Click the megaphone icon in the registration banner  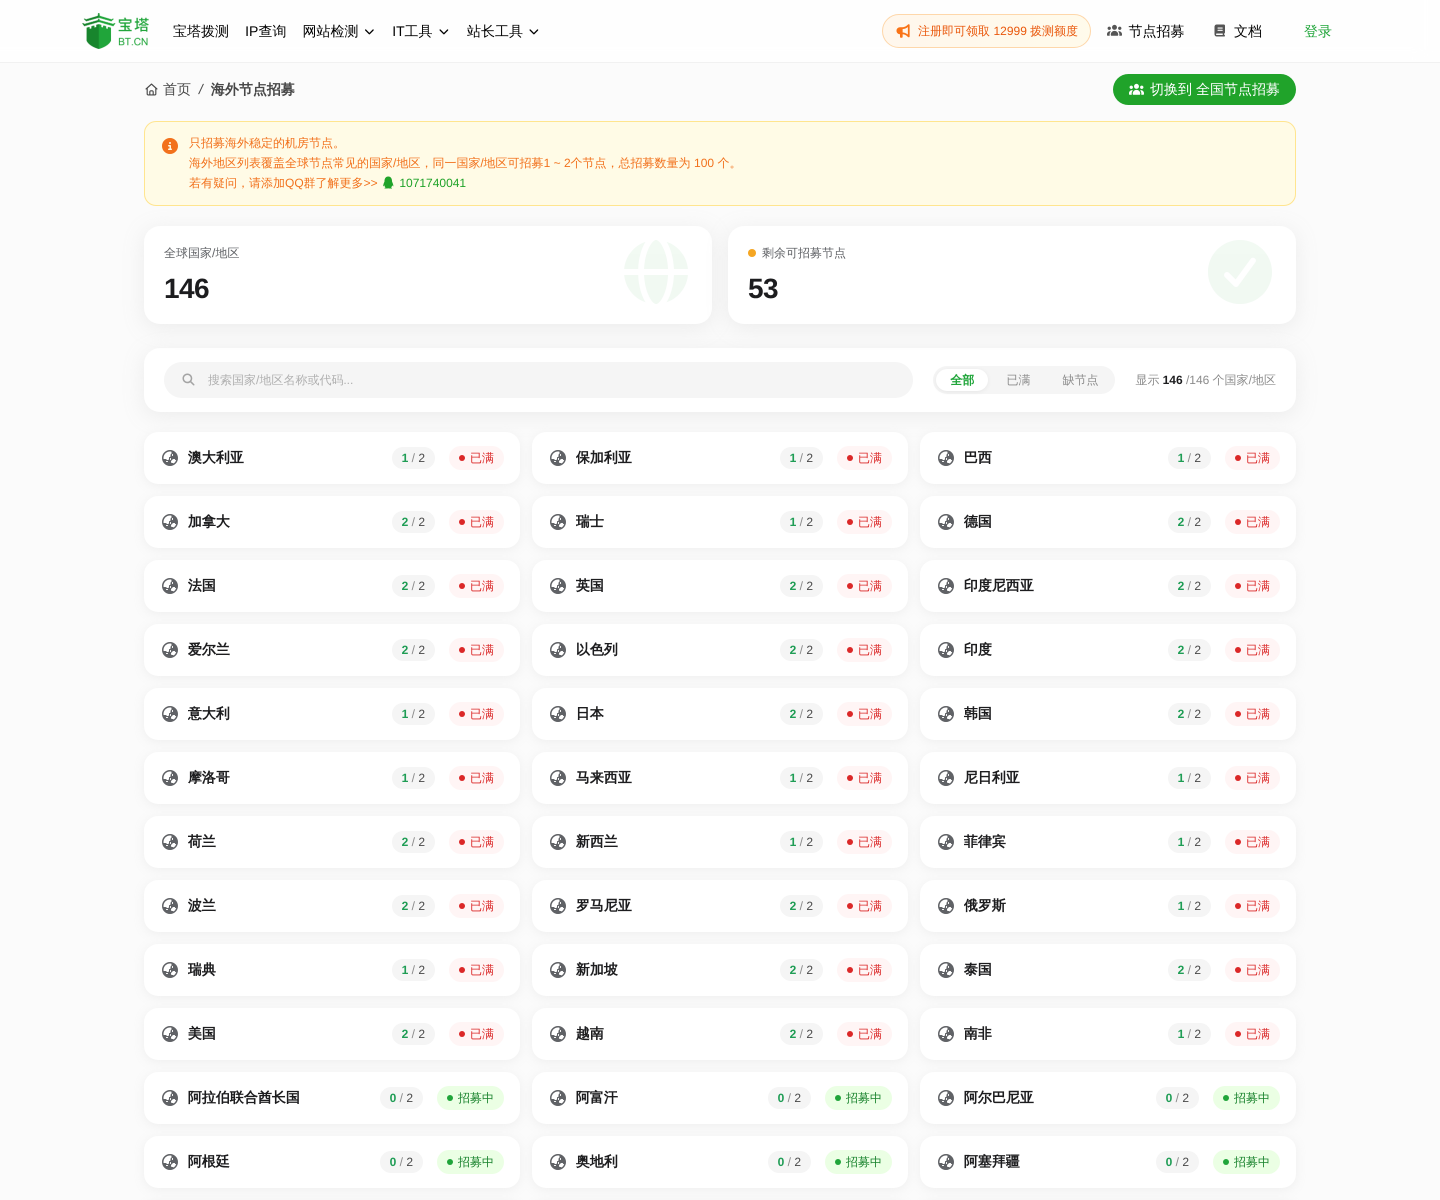click(904, 31)
